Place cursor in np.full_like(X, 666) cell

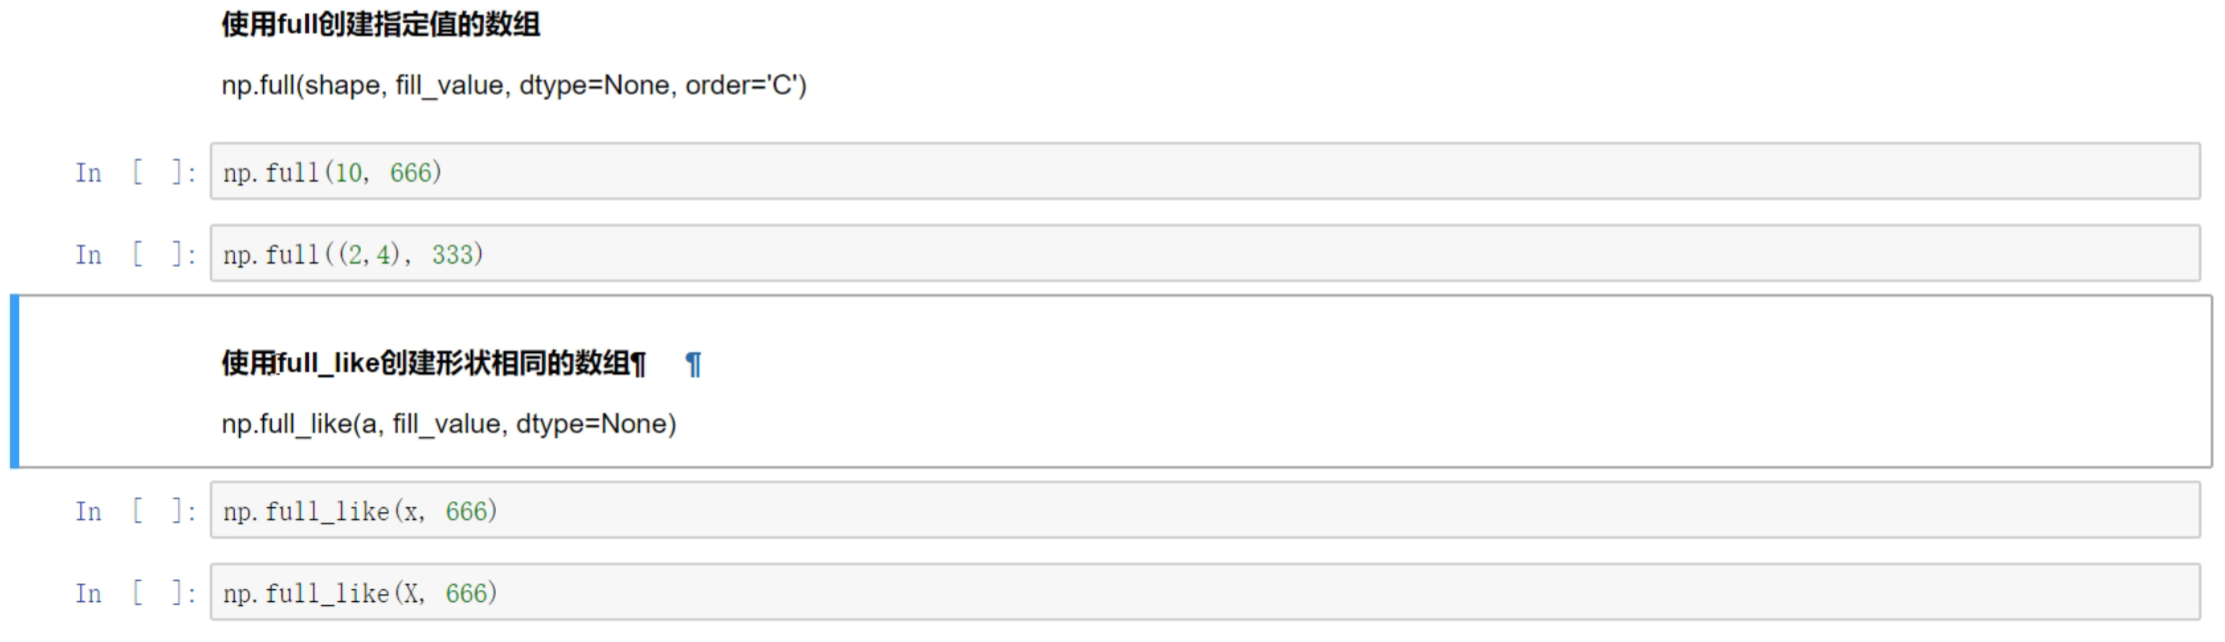coord(1200,593)
